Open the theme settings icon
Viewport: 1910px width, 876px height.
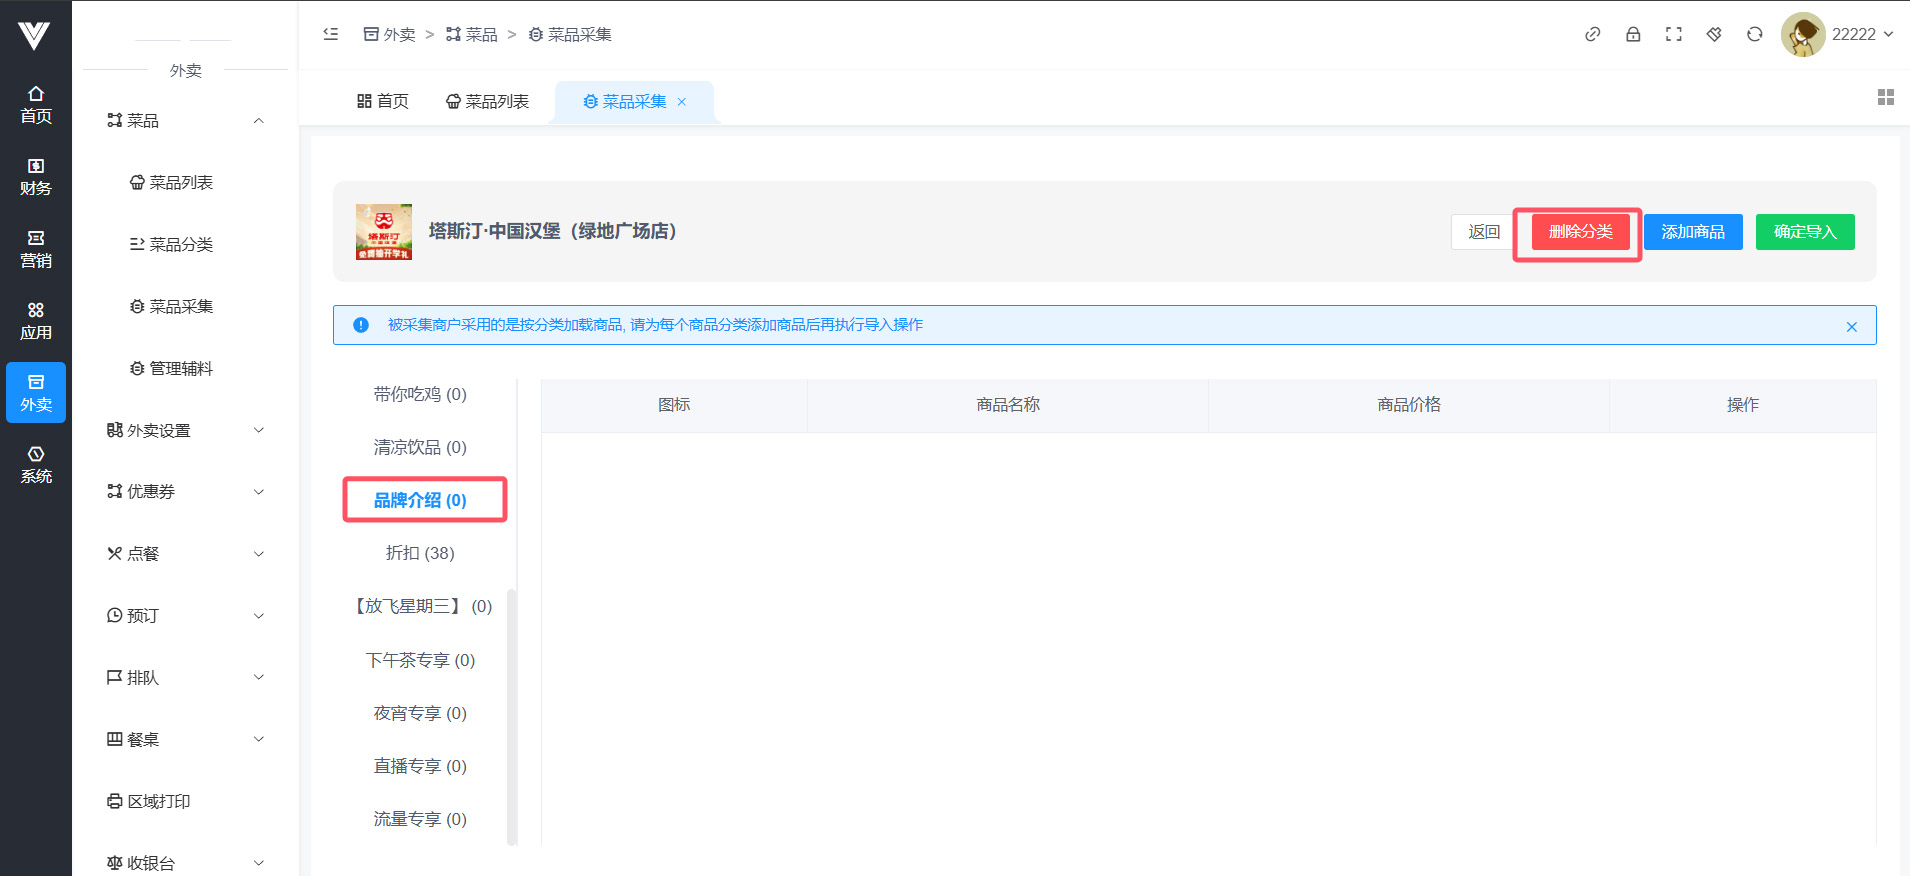click(1714, 34)
